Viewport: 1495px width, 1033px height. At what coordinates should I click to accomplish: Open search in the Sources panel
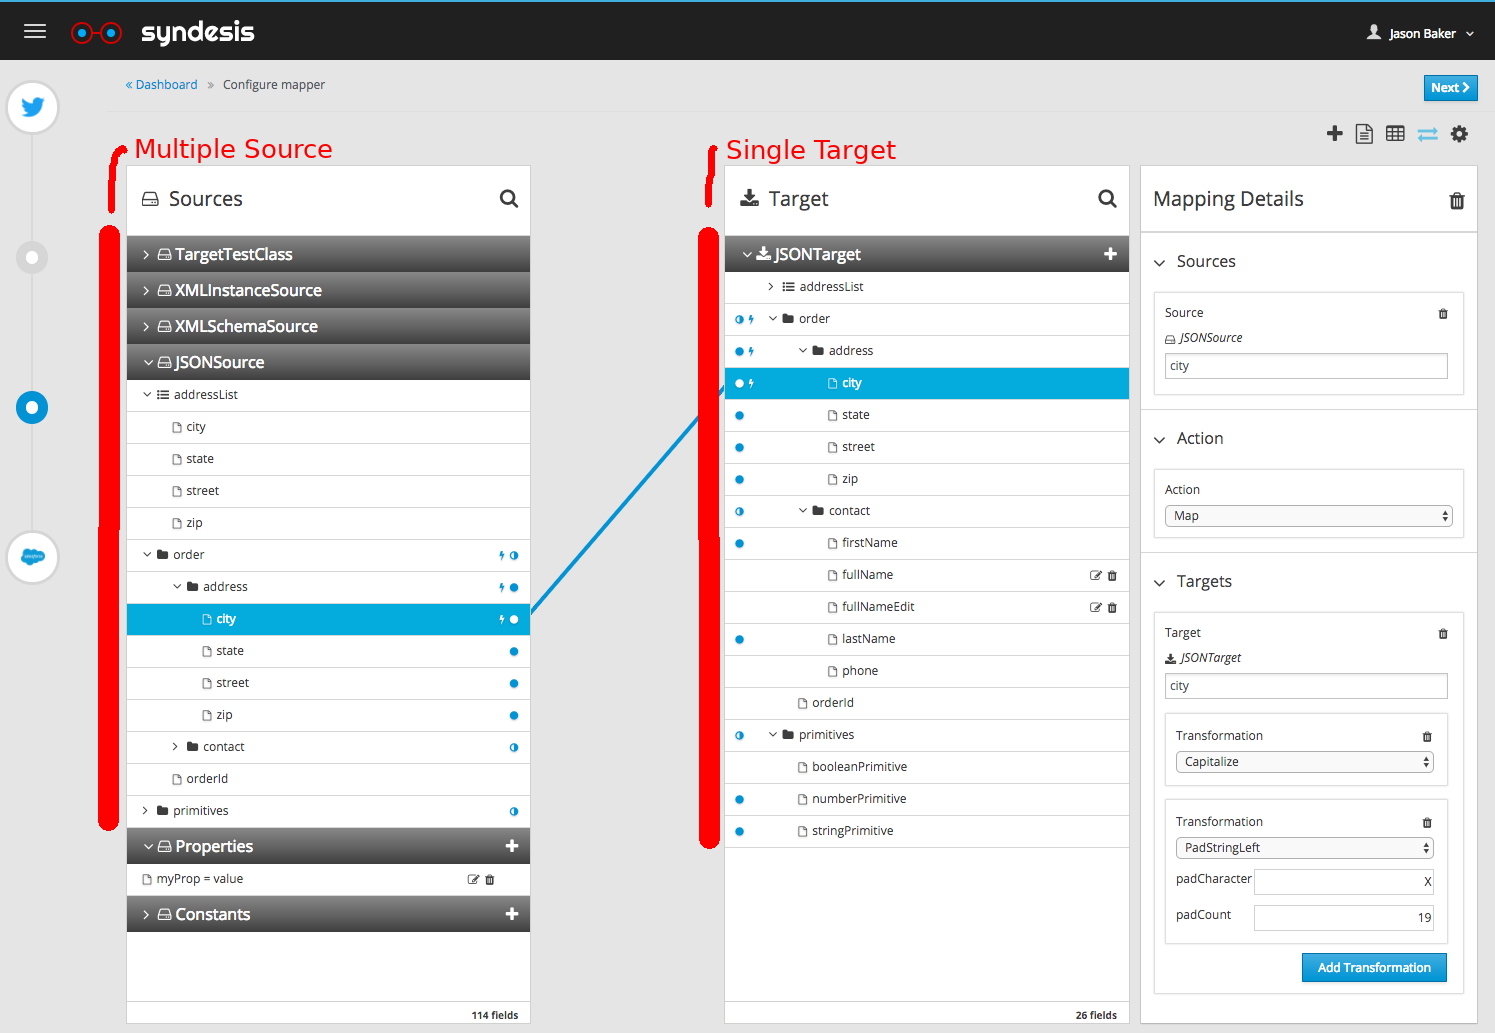pos(509,199)
